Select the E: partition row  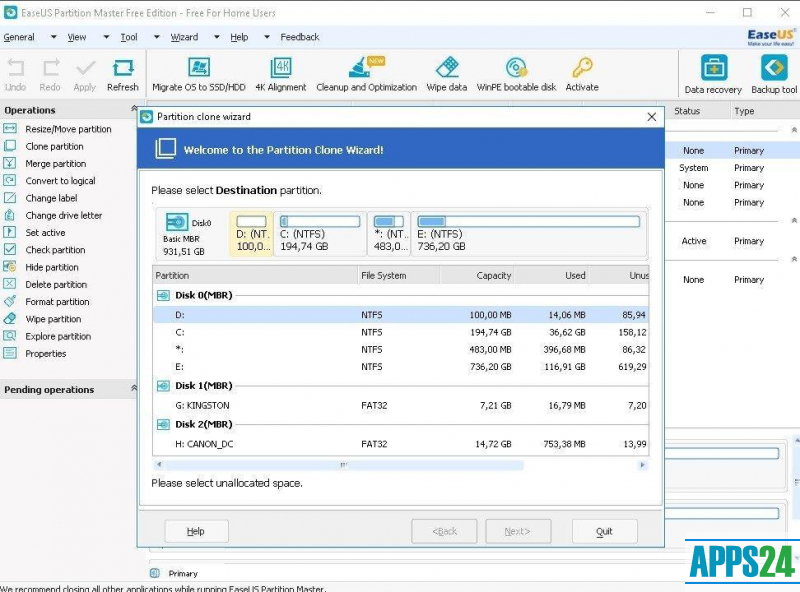tap(401, 367)
